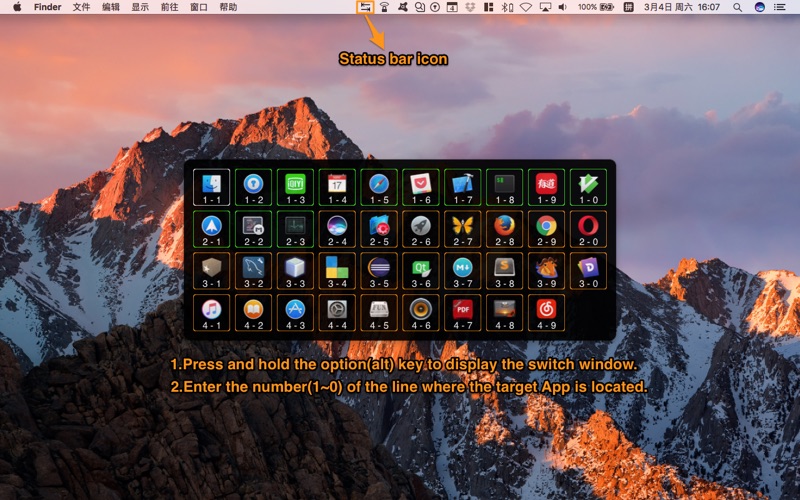The height and width of the screenshot is (500, 800).
Task: Select the 1Password app labeled 1-2
Action: point(253,187)
